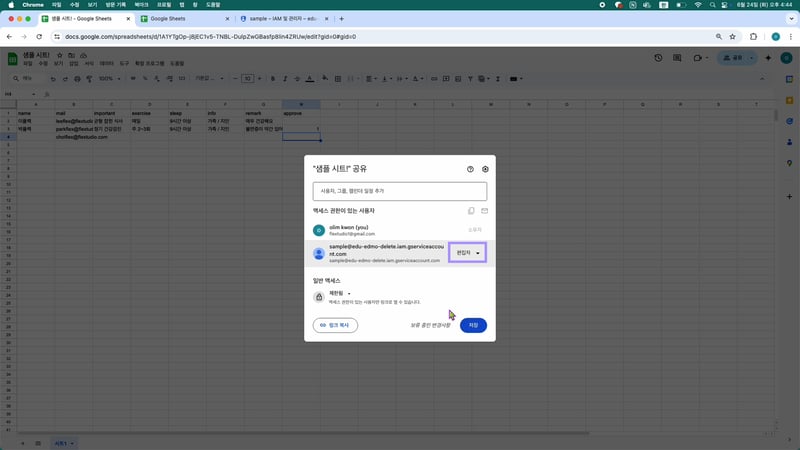Toggle bold formatting in toolbar
The image size is (800, 450).
tap(272, 79)
